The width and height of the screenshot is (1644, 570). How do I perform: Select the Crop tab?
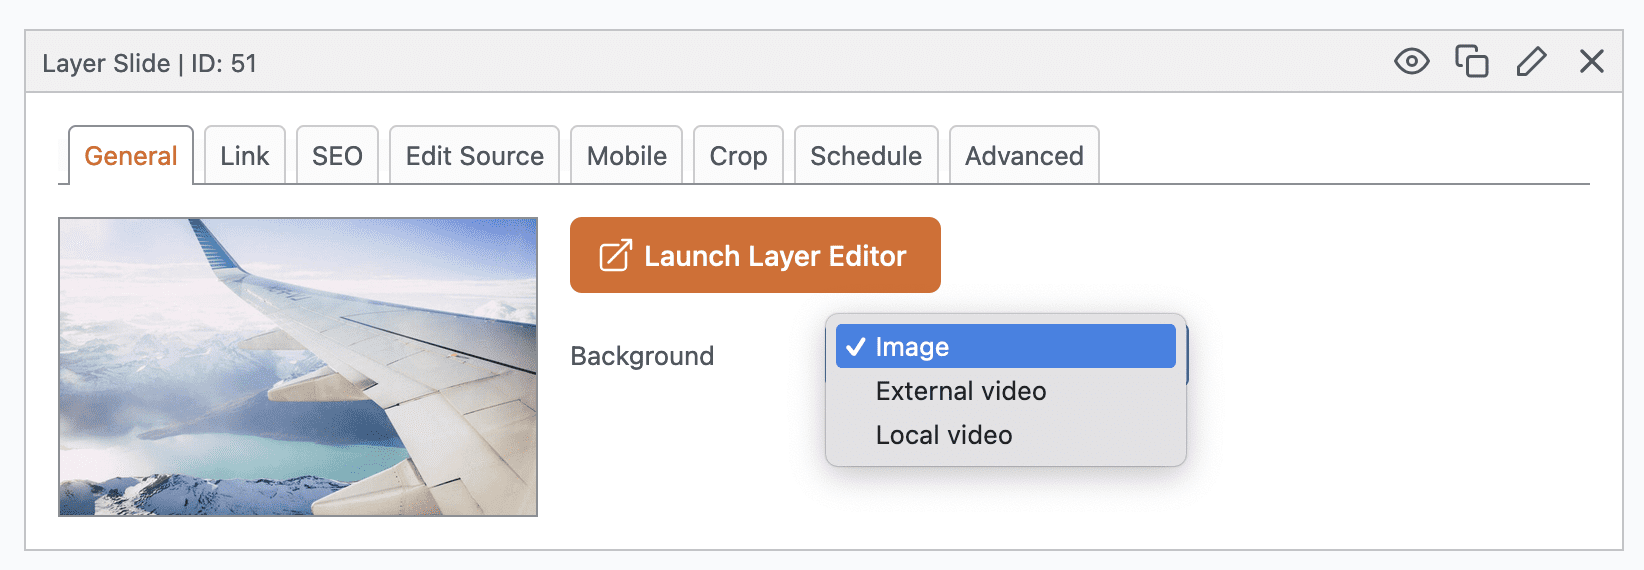(x=738, y=156)
